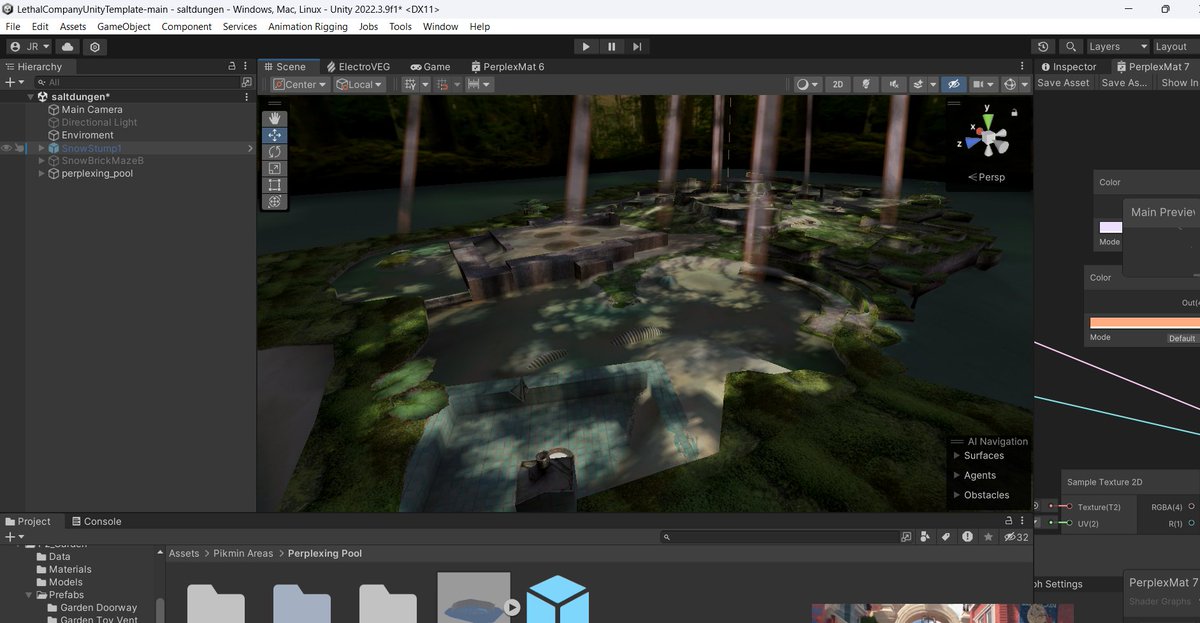This screenshot has width=1200, height=623.
Task: Select the Scale tool in Scene
Action: point(275,168)
